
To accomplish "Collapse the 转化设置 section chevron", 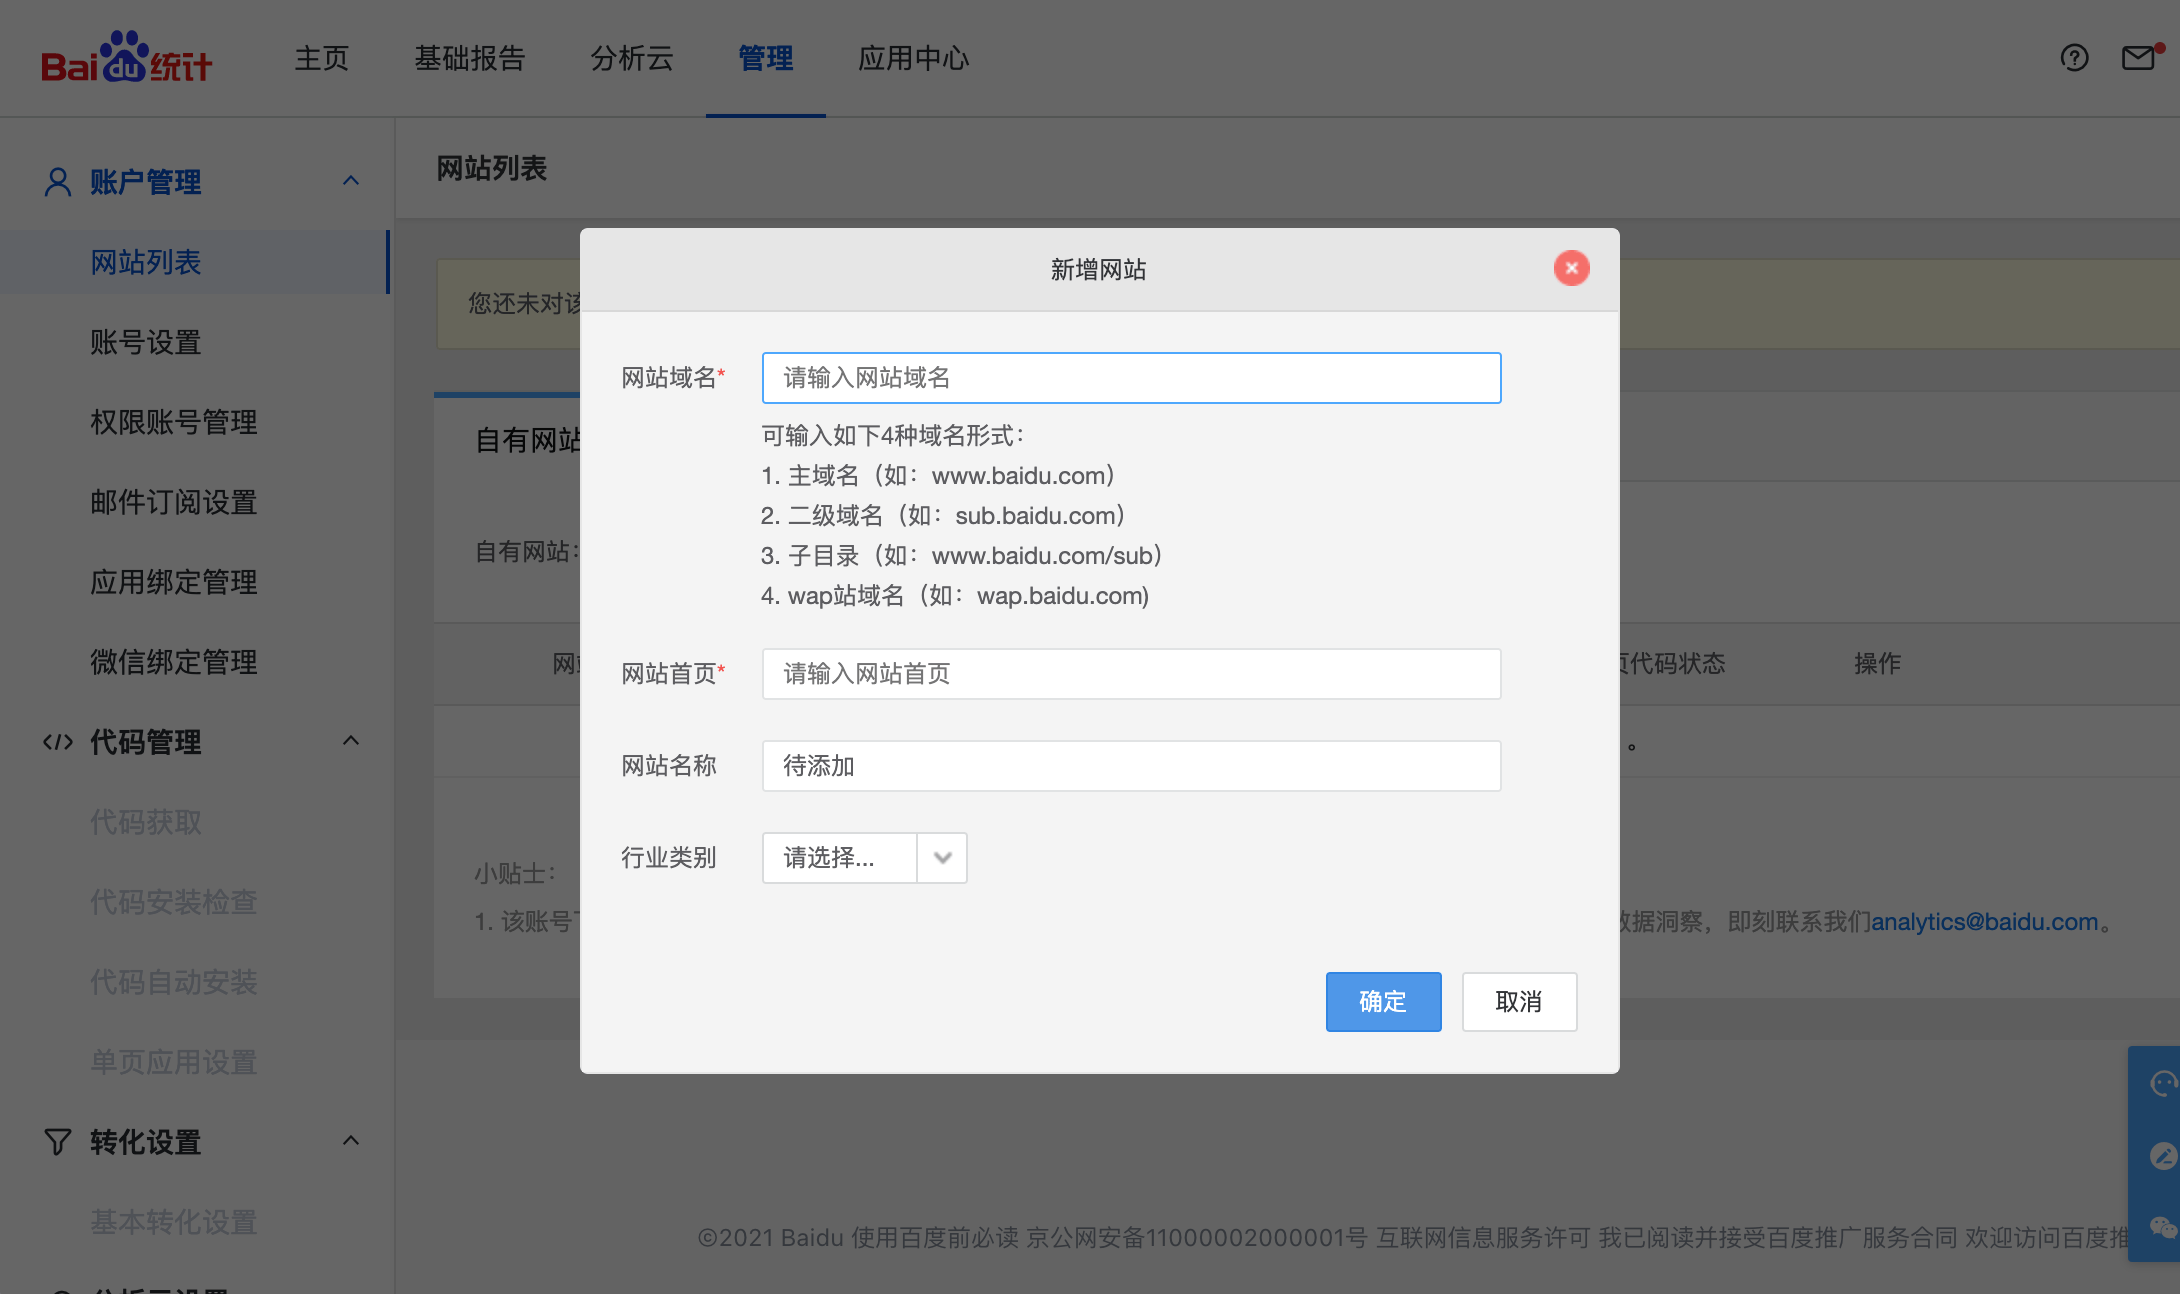I will pos(351,1141).
